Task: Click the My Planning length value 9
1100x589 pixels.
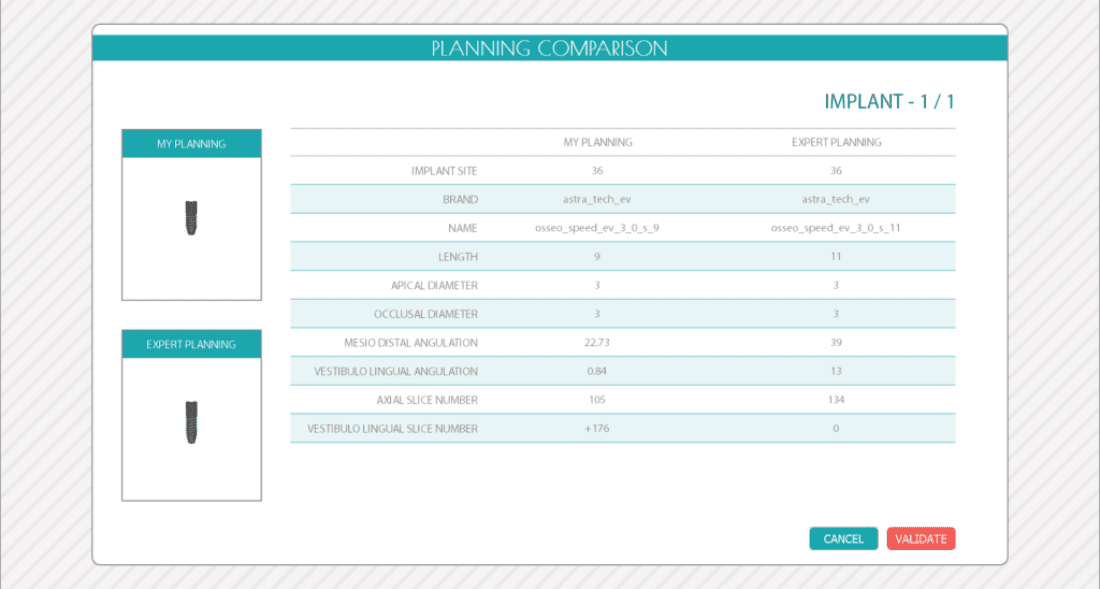Action: [597, 257]
